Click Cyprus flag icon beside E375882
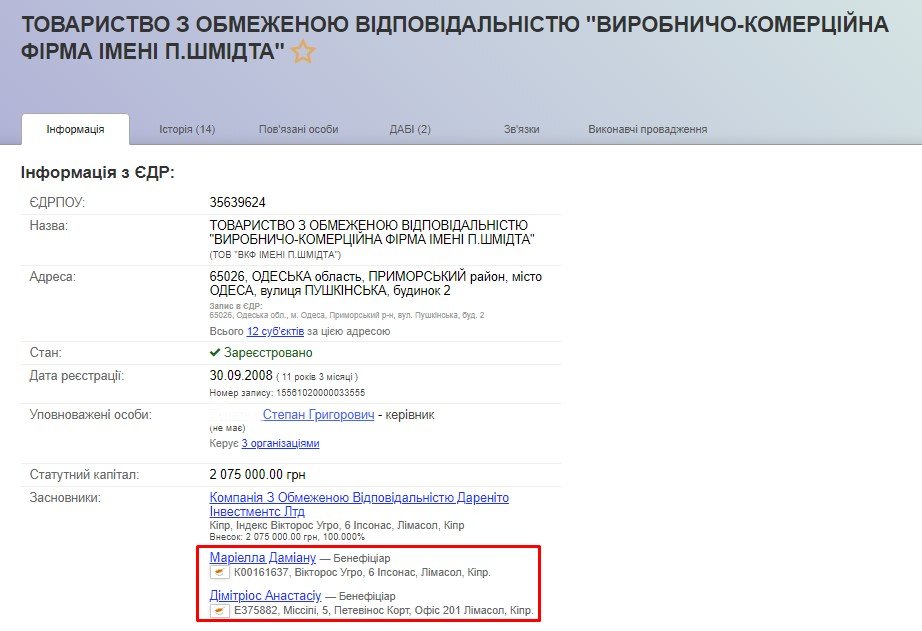 [219, 610]
